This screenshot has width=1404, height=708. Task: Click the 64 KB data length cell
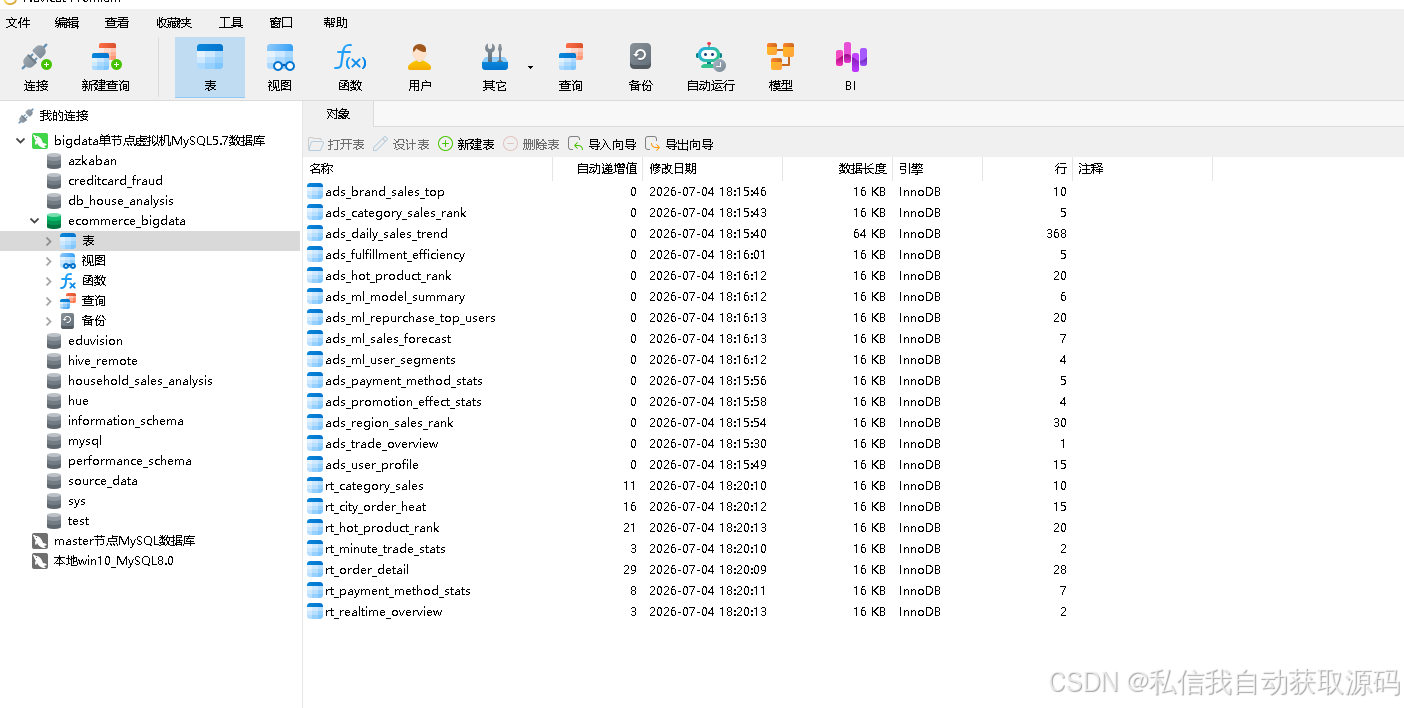869,234
